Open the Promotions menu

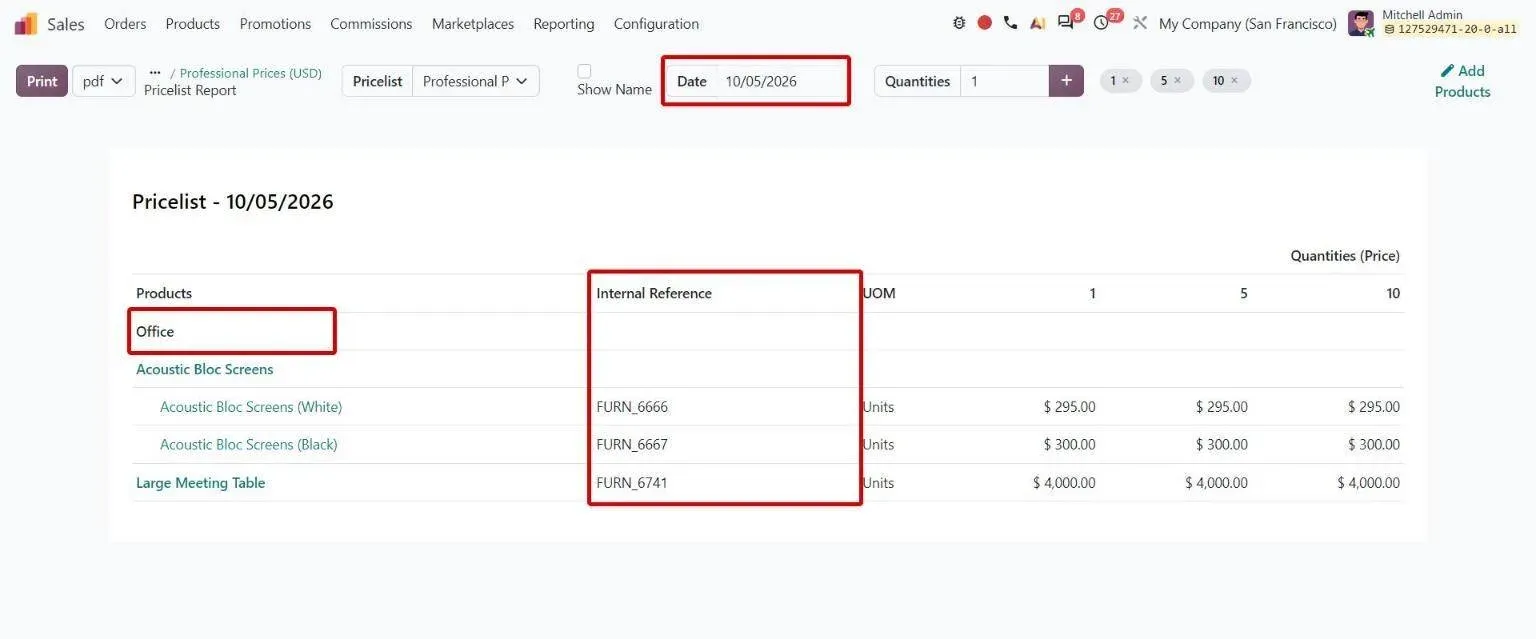point(275,23)
